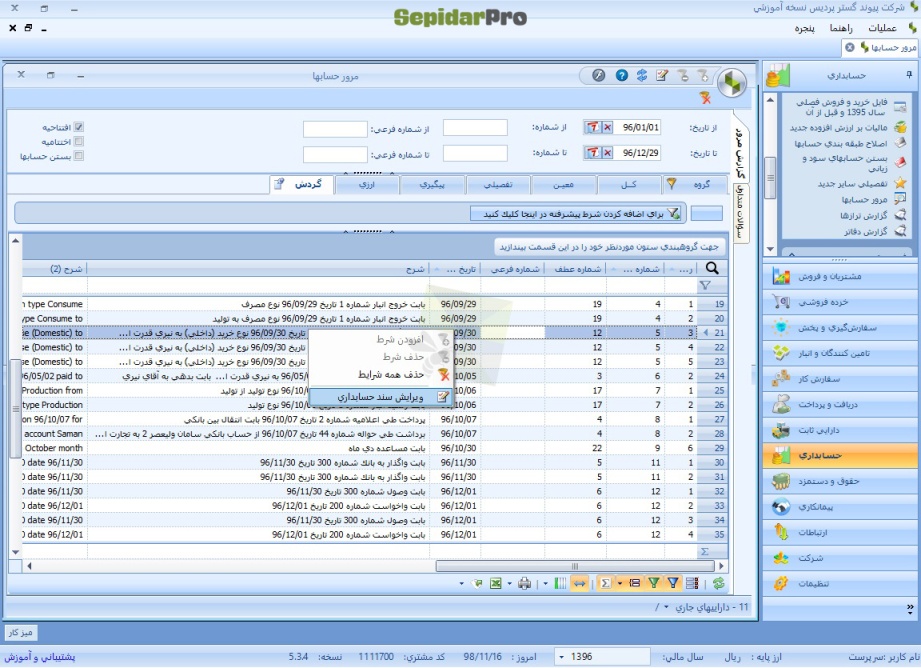Switch to the 'کل' tab

click(629, 184)
